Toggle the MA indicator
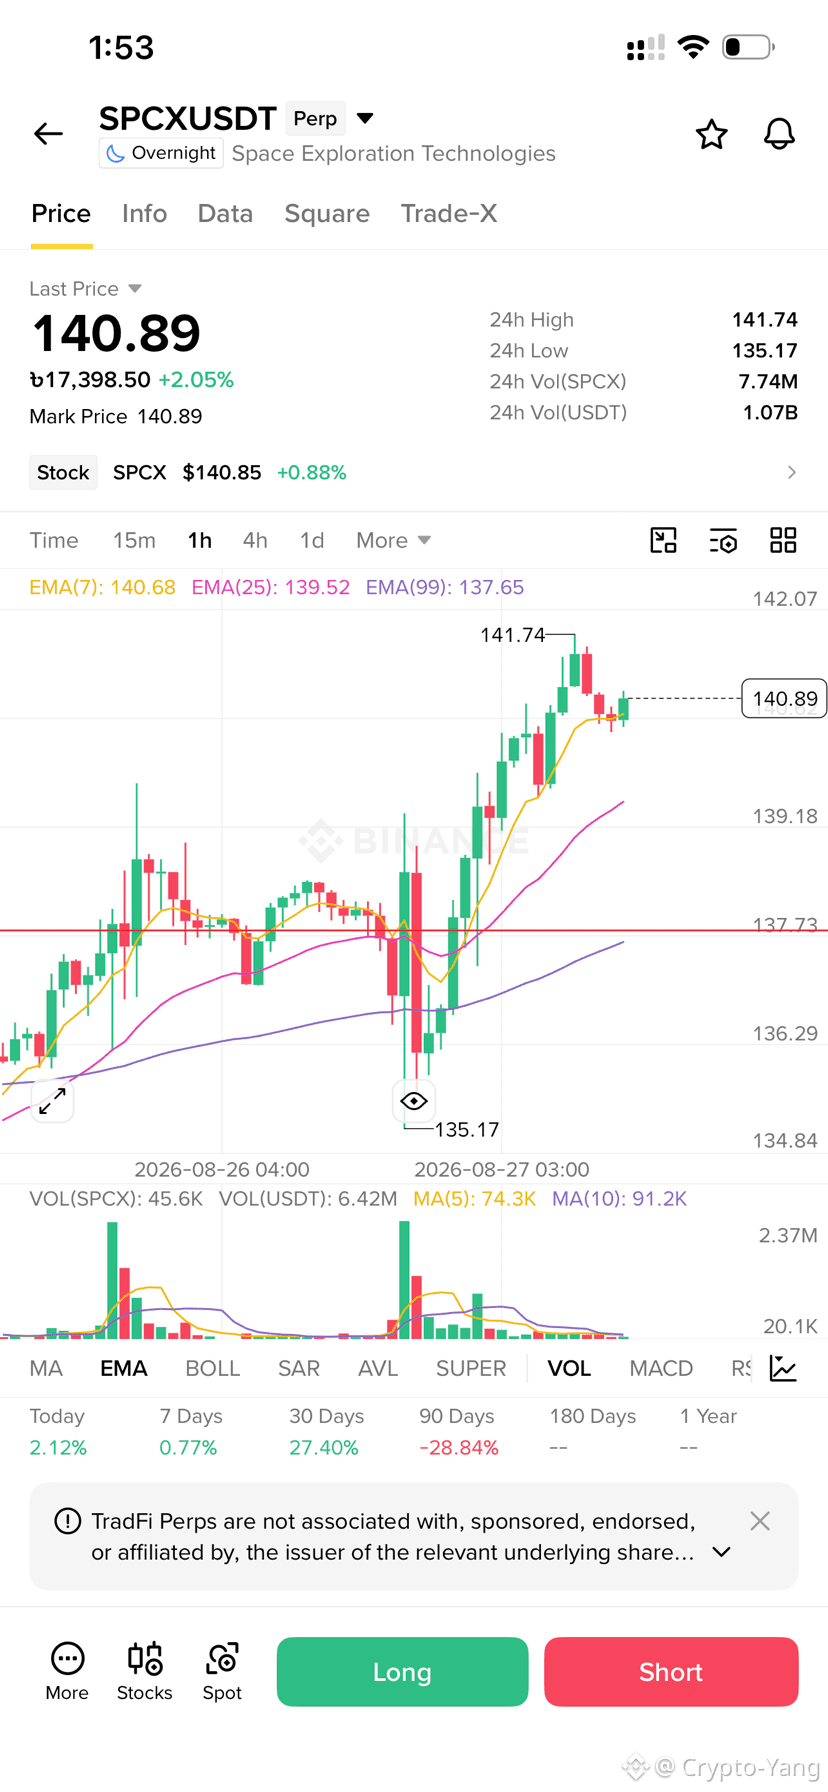Image resolution: width=828 pixels, height=1792 pixels. [46, 1368]
